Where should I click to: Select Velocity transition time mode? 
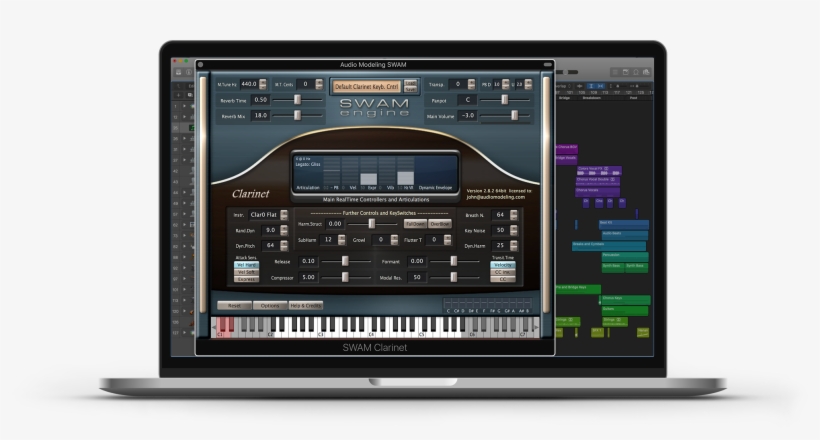503,265
